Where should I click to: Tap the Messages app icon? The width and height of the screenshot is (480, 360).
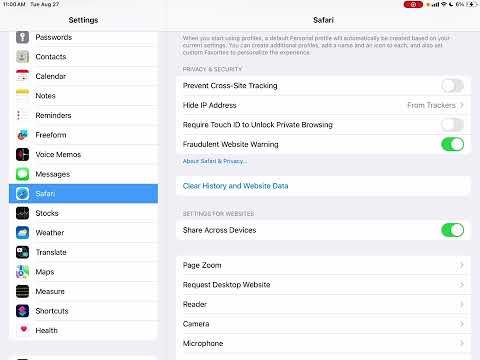(22, 174)
